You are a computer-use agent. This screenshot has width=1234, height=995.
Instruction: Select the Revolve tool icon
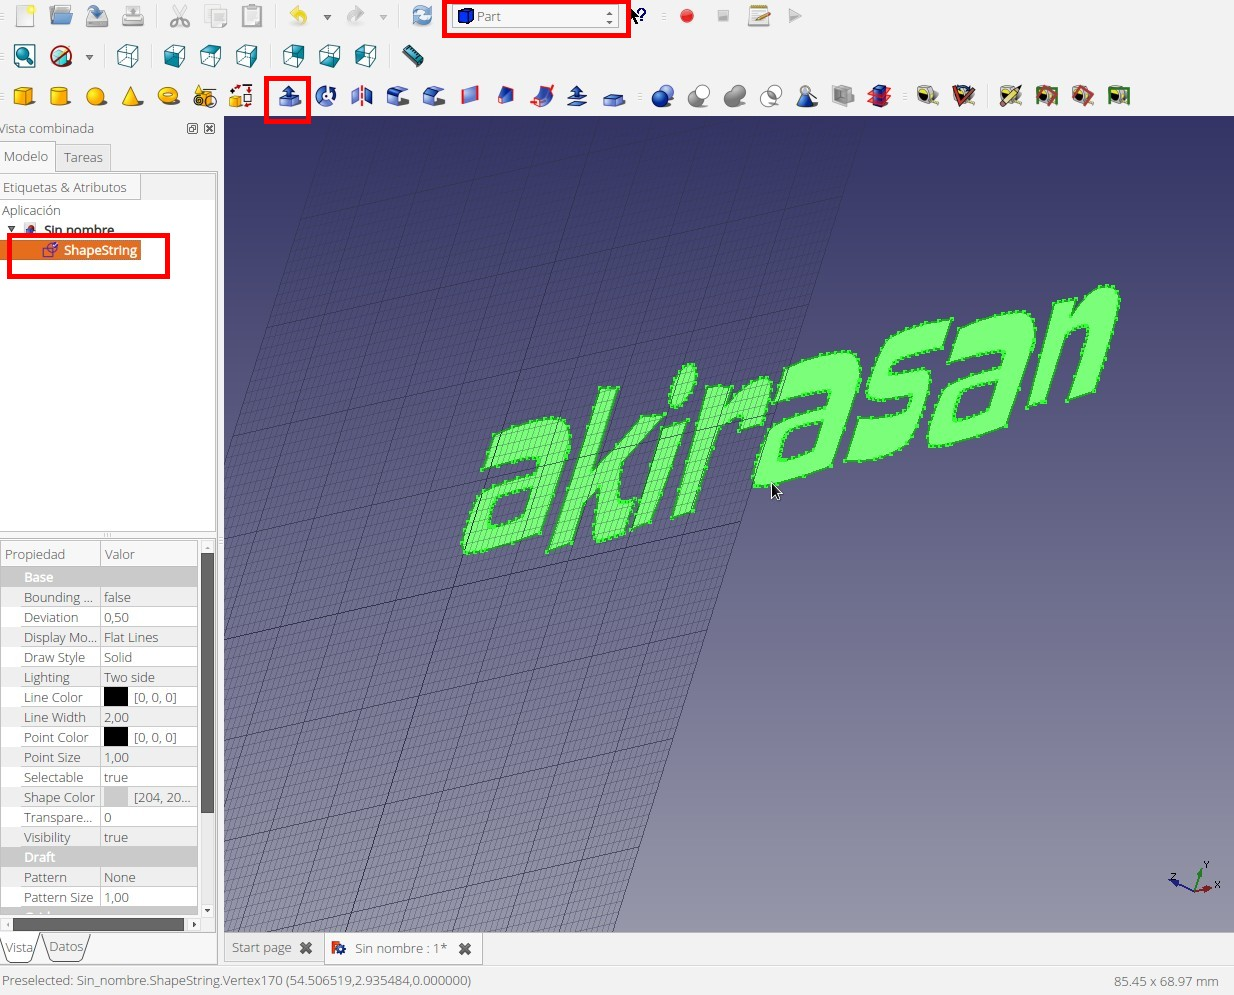point(325,96)
